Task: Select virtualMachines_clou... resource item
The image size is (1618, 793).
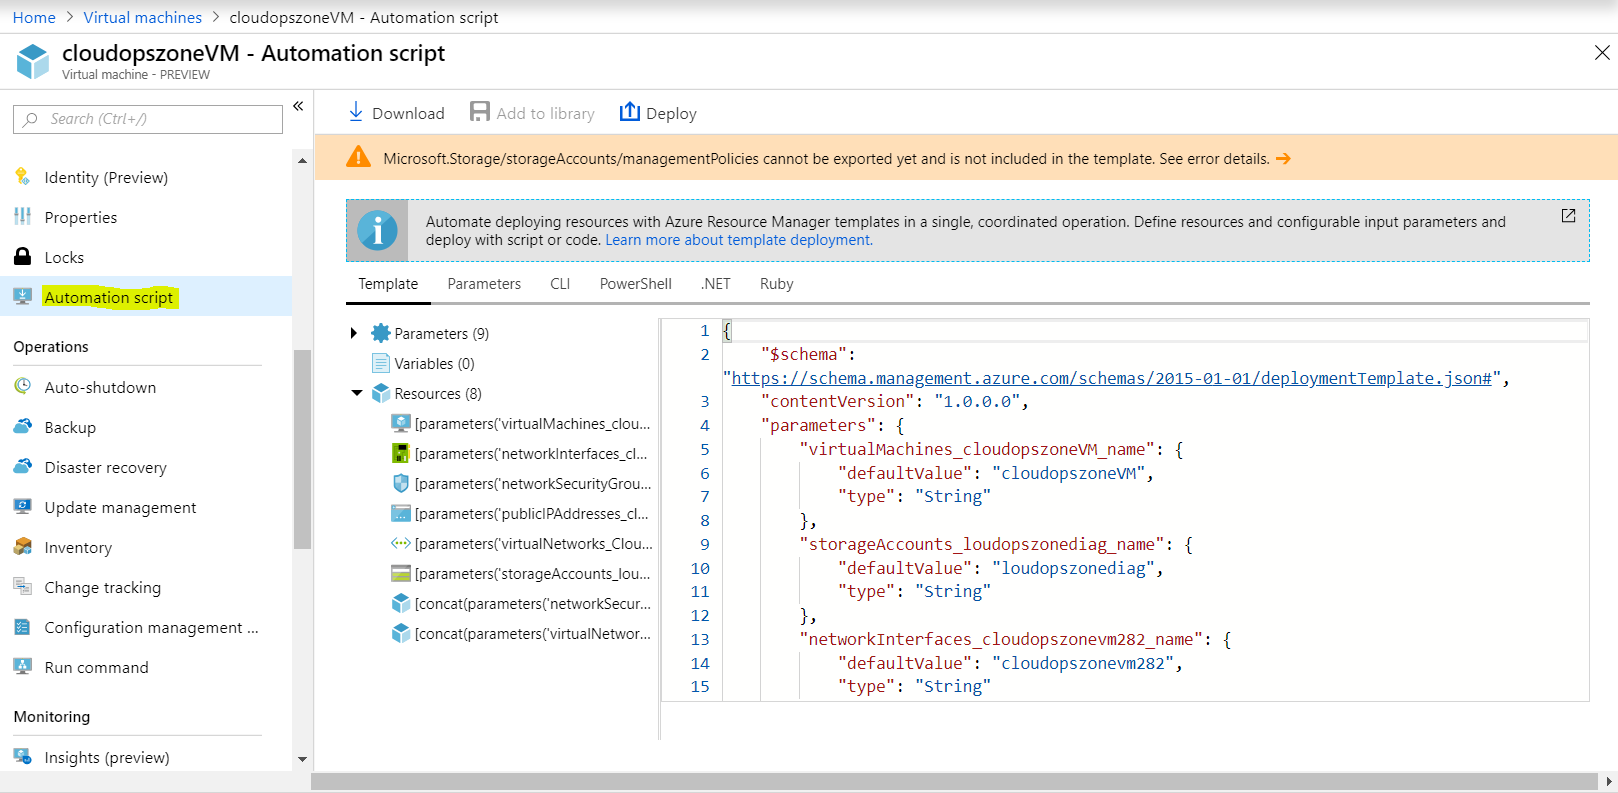Action: point(520,423)
